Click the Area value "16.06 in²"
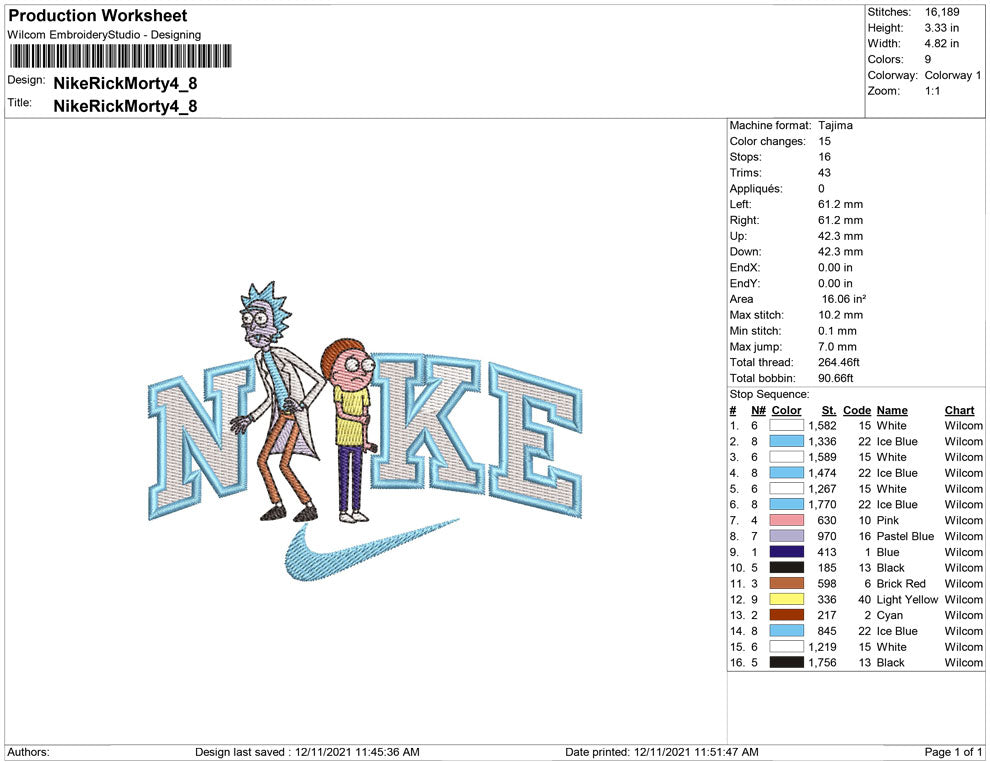Image resolution: width=990 pixels, height=762 pixels. [x=844, y=299]
